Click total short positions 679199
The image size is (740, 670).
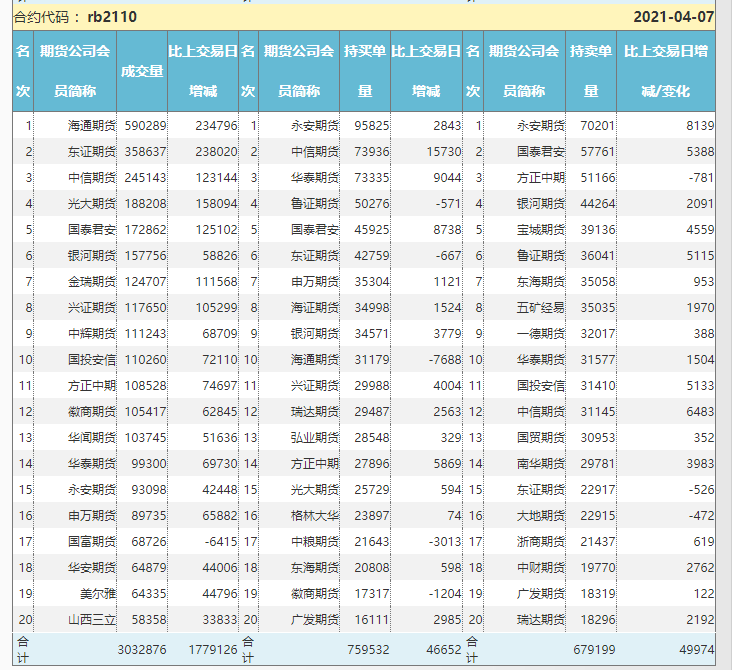[594, 650]
